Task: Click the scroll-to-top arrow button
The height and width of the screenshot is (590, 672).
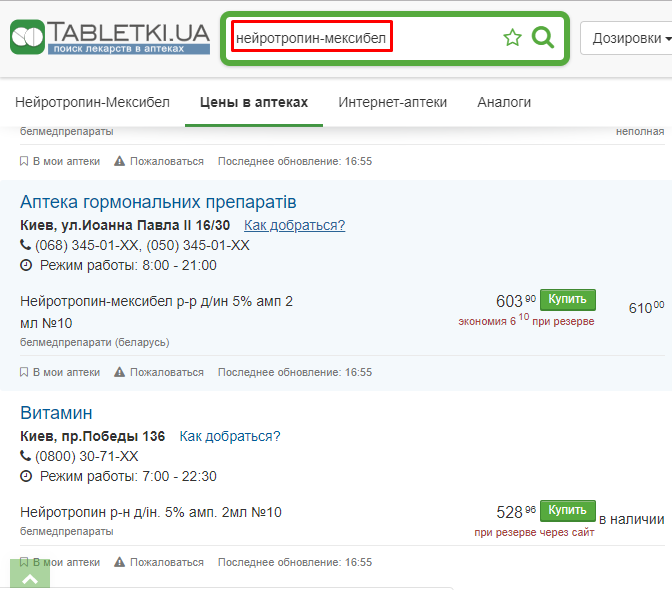Action: [x=30, y=574]
